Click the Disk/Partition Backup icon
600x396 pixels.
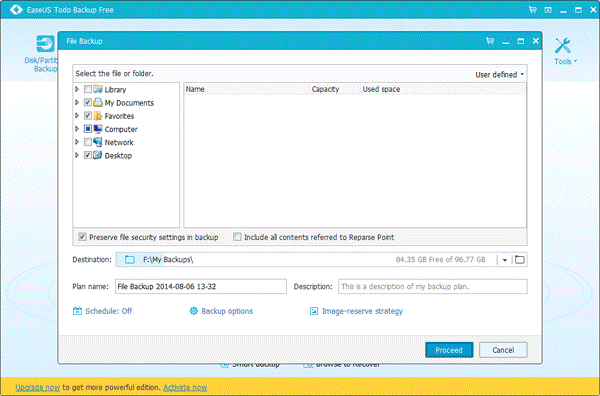pyautogui.click(x=45, y=44)
